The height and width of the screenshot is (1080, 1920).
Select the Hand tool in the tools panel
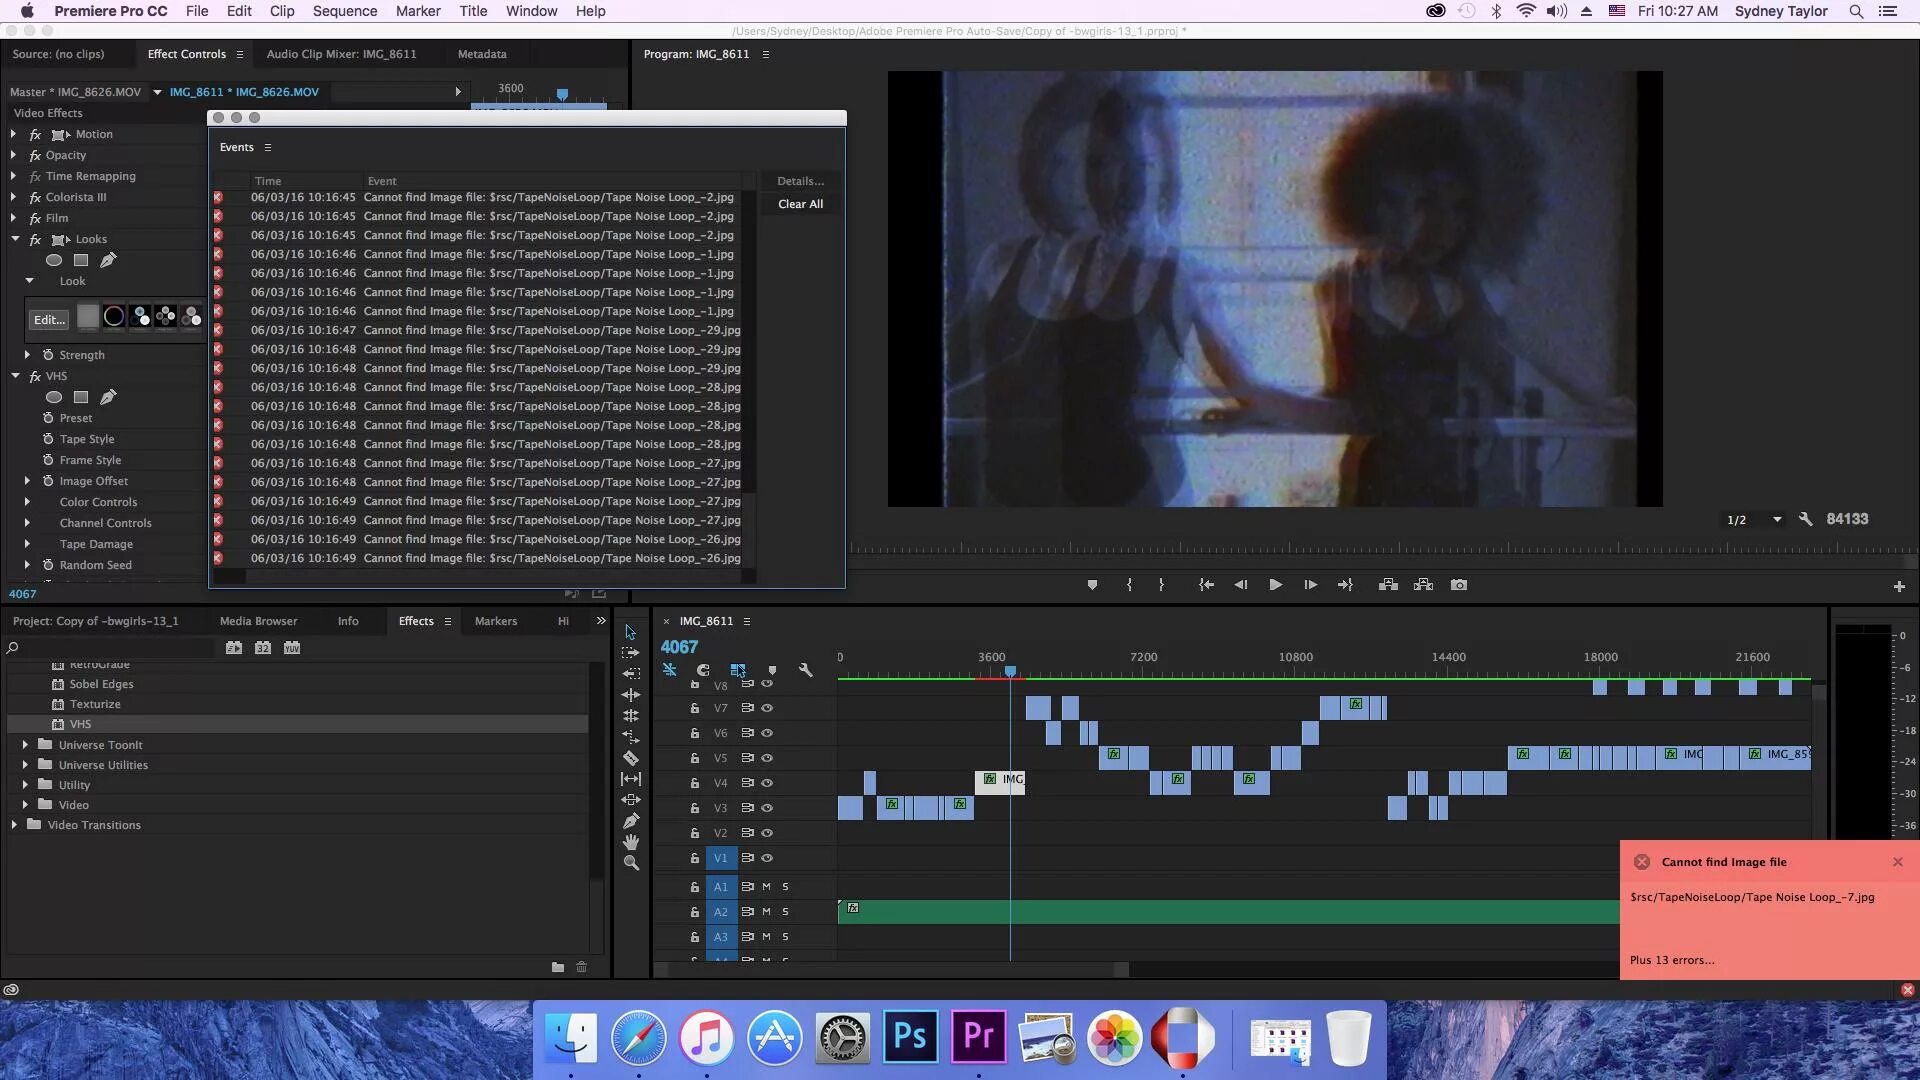631,842
